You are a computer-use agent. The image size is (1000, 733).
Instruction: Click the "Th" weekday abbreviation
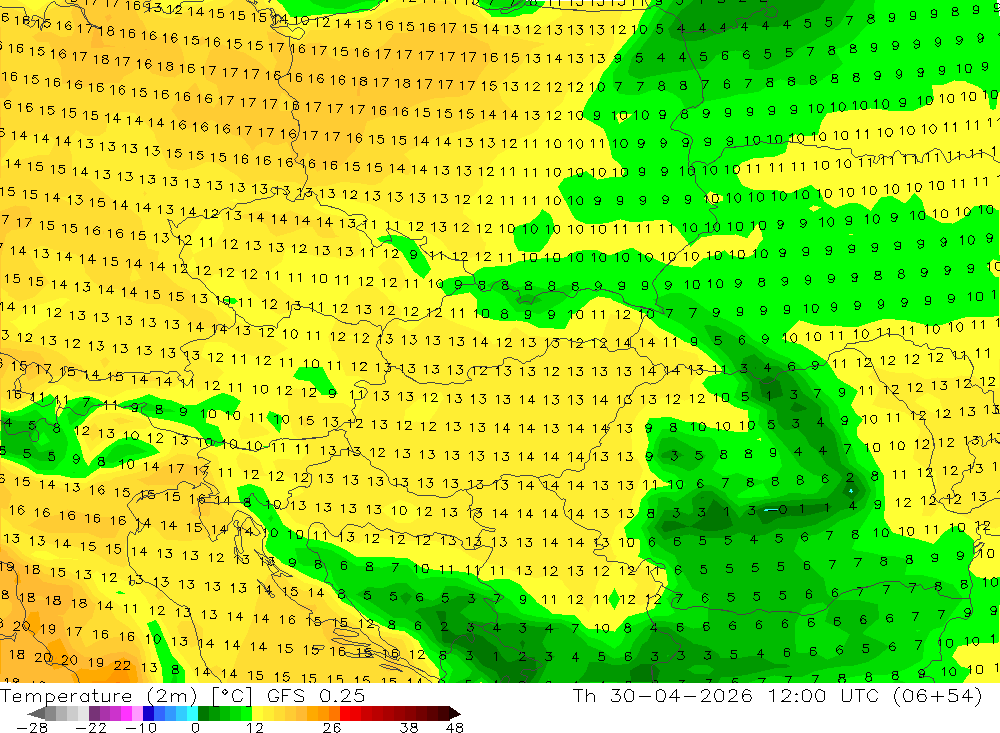tap(584, 696)
